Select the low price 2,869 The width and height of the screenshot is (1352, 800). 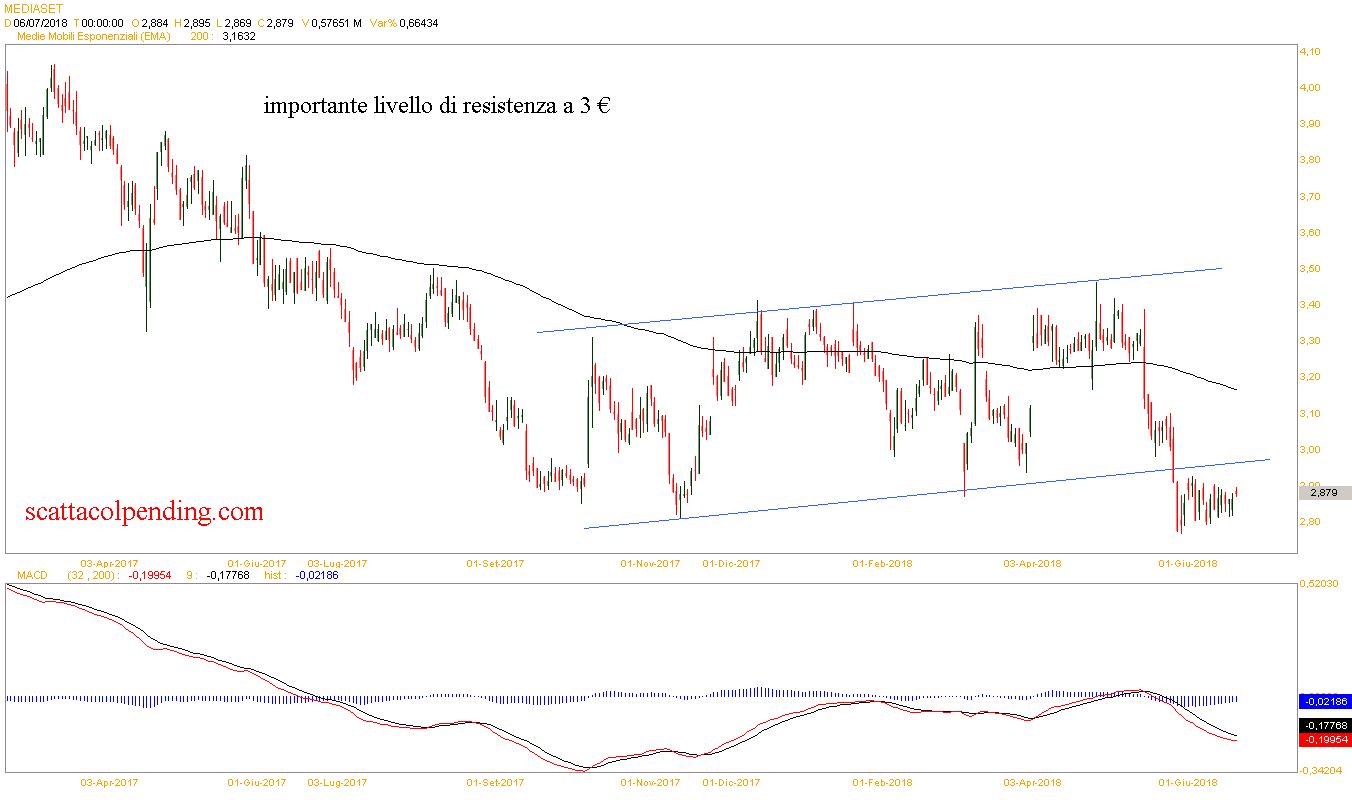239,23
